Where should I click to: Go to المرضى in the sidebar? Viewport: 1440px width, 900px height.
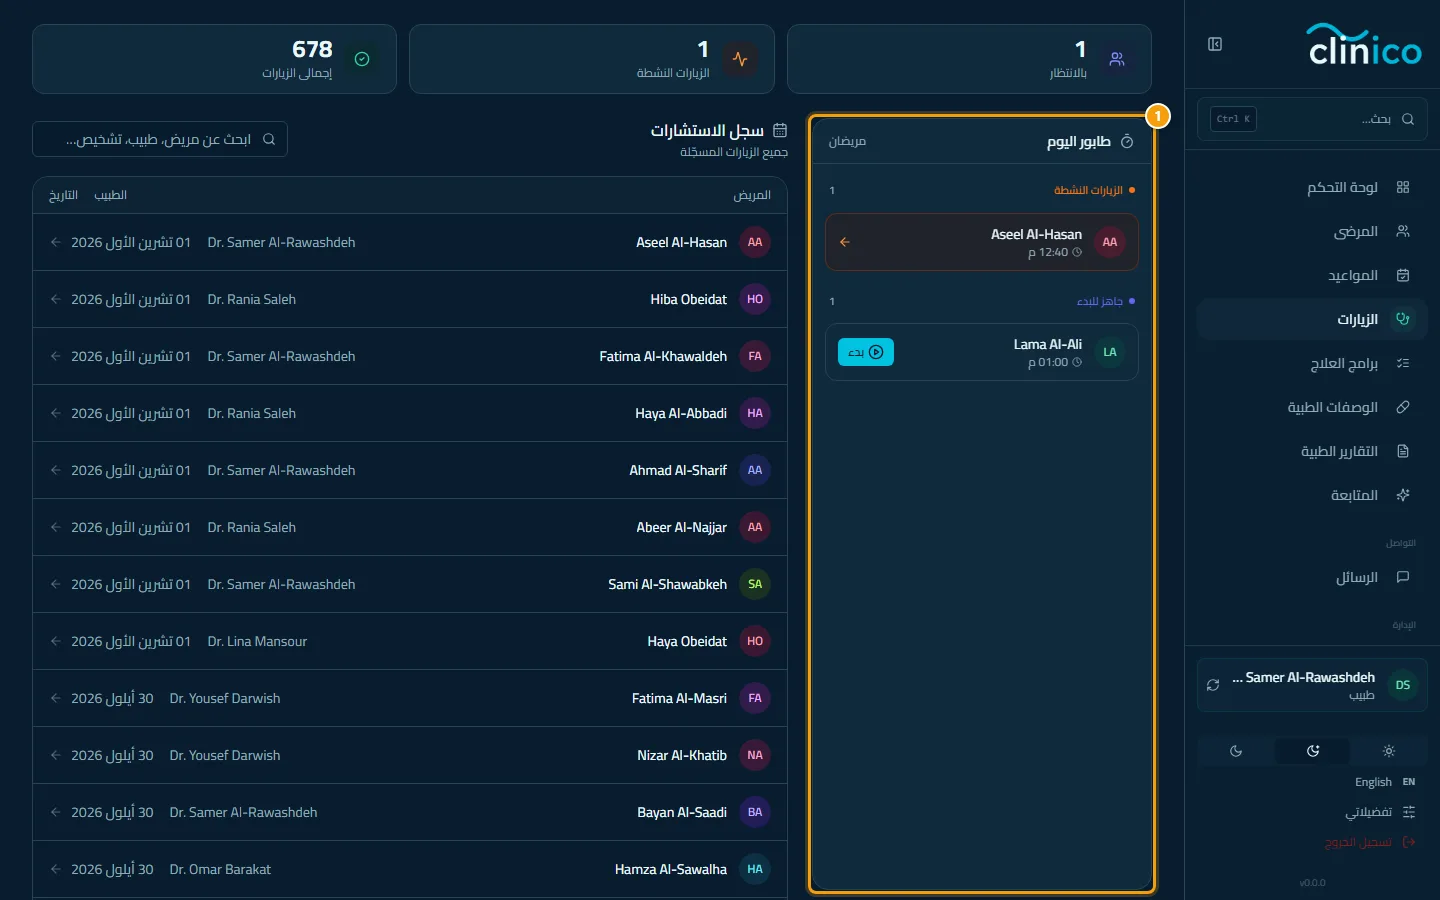(x=1312, y=231)
